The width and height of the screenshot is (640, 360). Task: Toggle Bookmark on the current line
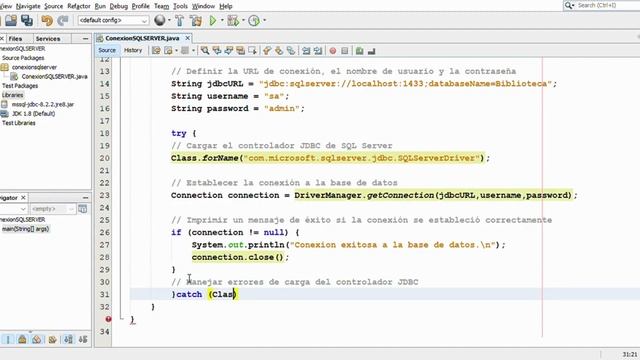(291, 51)
